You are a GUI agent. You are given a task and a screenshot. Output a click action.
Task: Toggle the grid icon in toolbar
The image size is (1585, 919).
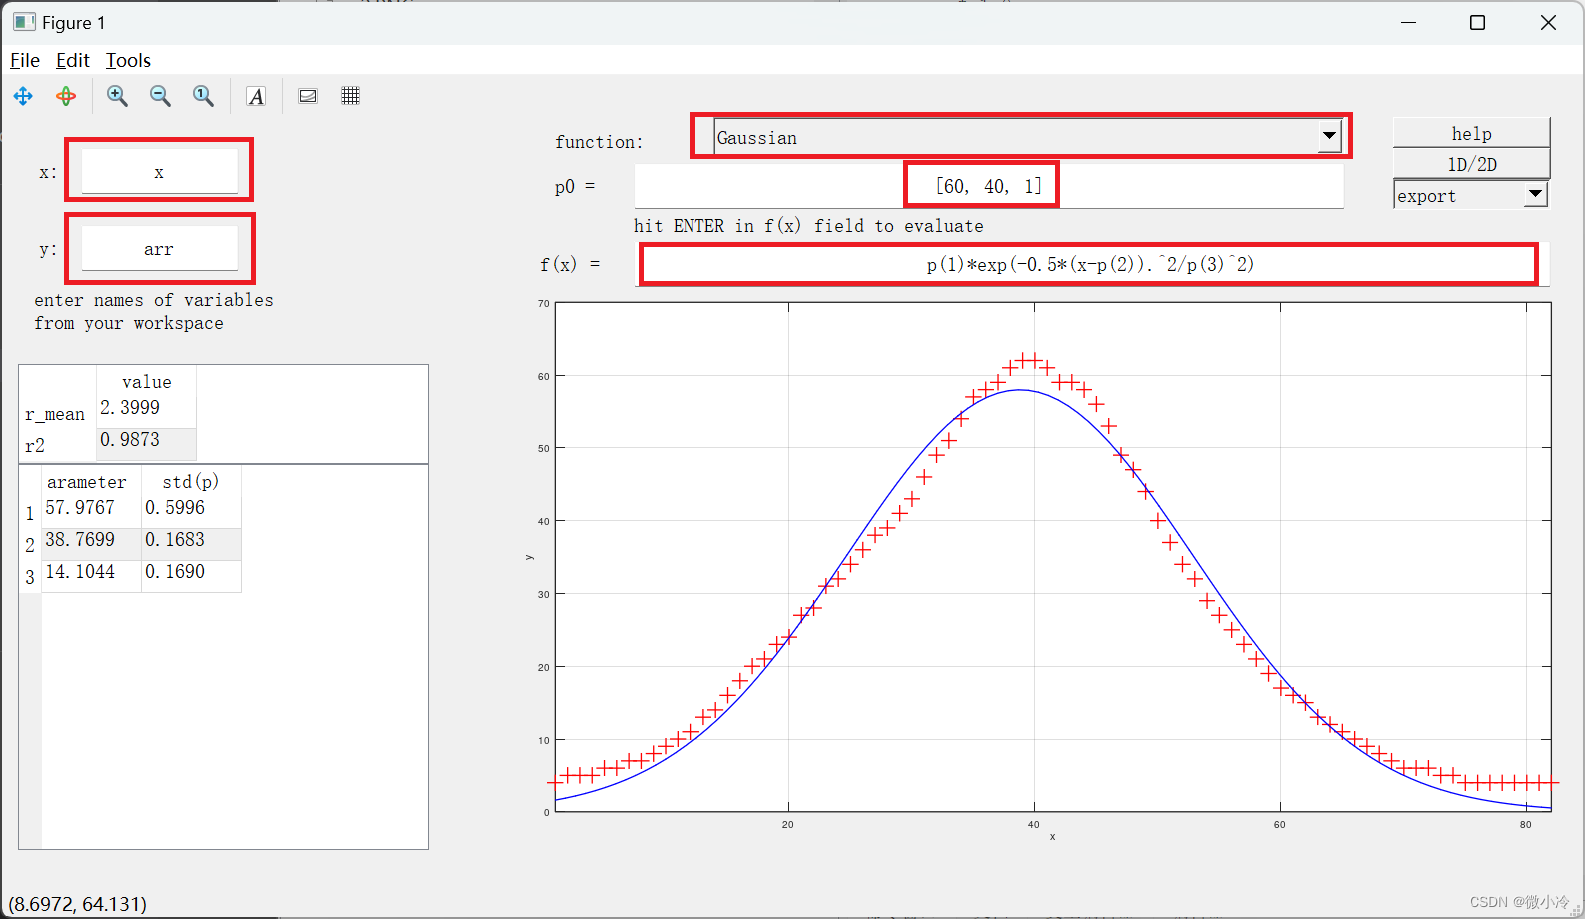(x=350, y=96)
